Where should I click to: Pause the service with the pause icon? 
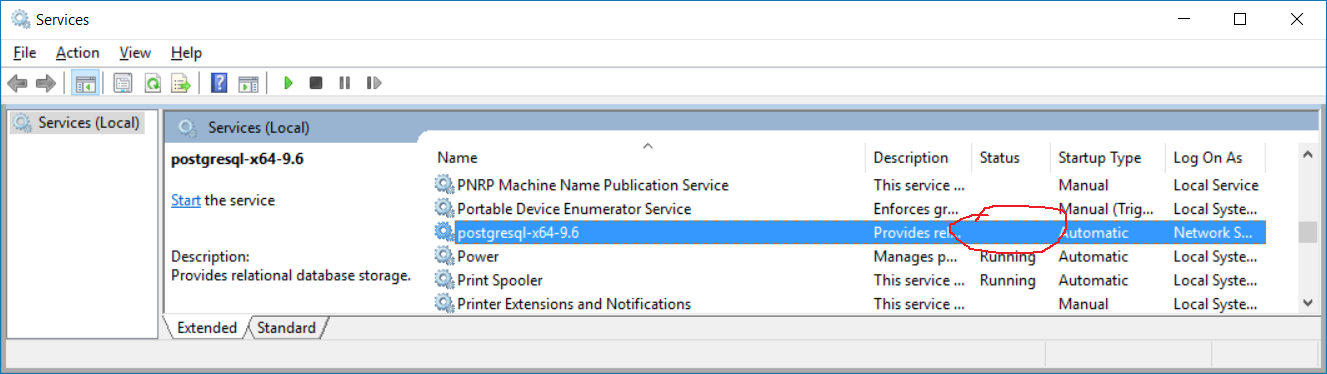point(344,83)
